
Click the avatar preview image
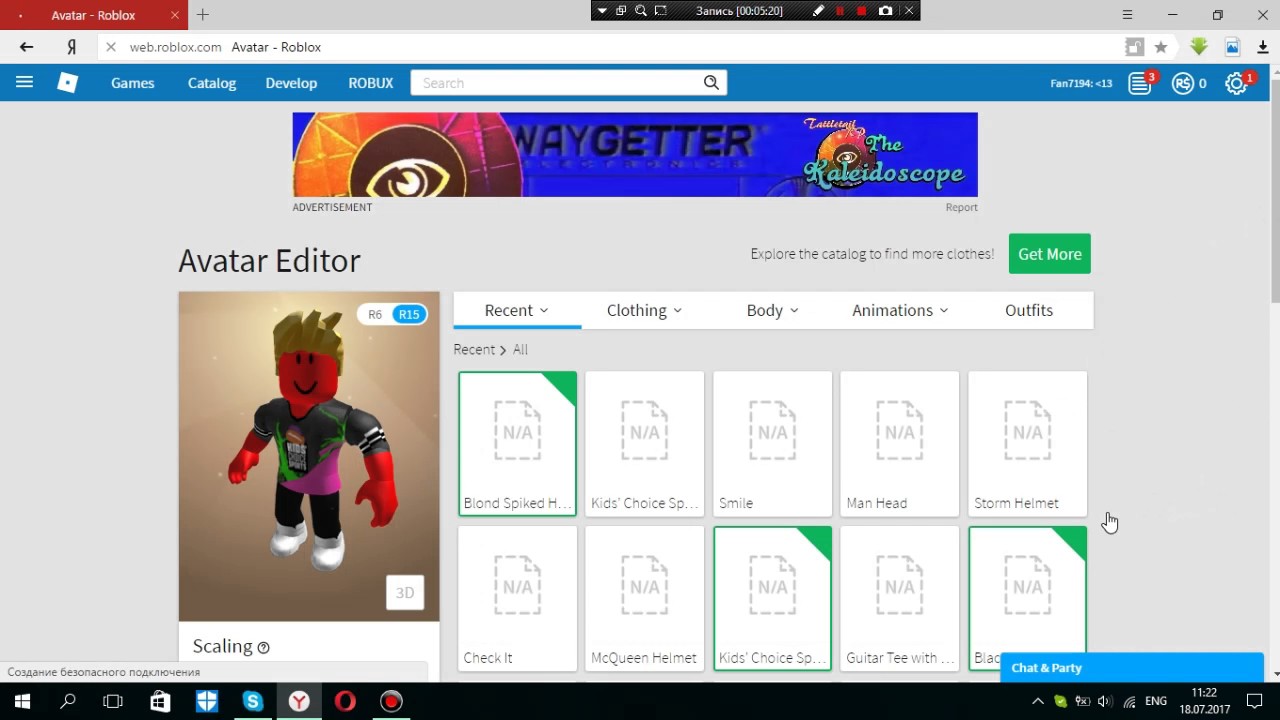point(309,456)
